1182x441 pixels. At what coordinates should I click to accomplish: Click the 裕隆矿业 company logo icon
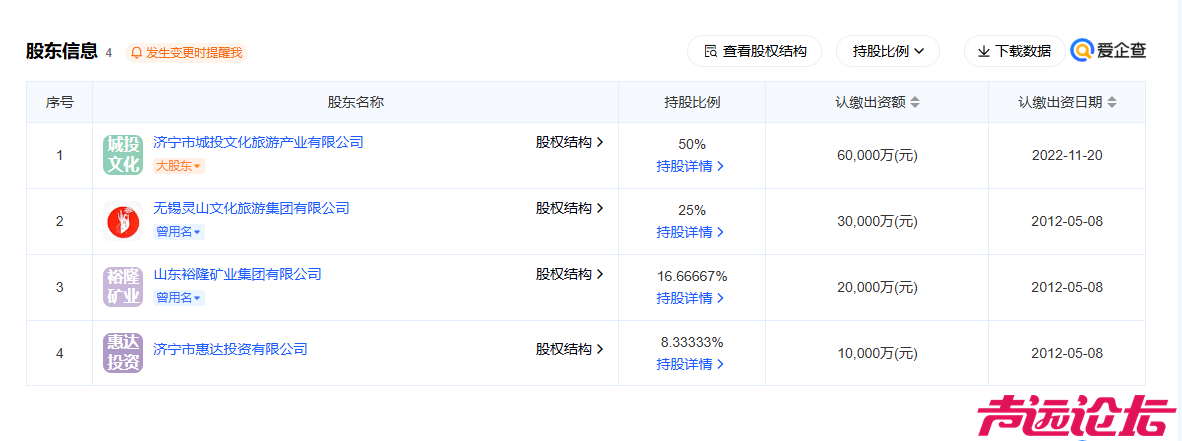coord(123,287)
